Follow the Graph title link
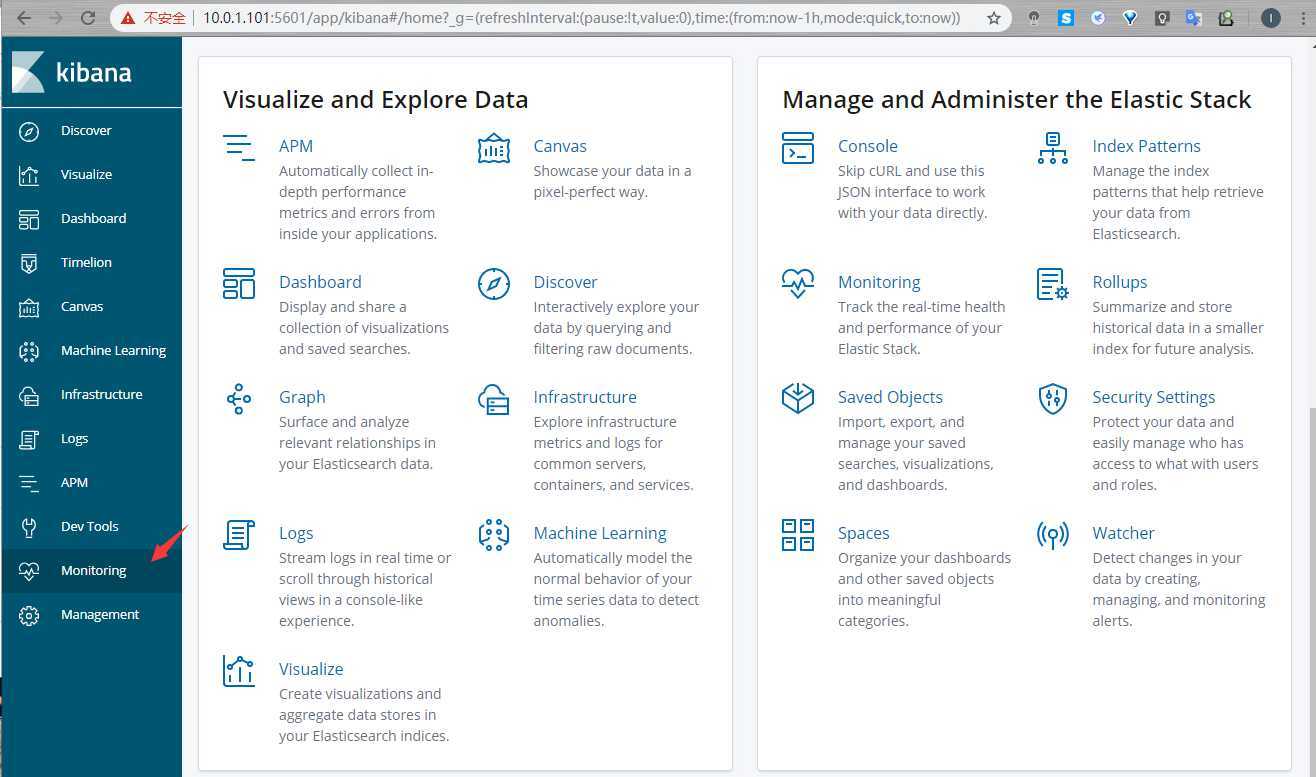The image size is (1316, 777). pos(302,397)
